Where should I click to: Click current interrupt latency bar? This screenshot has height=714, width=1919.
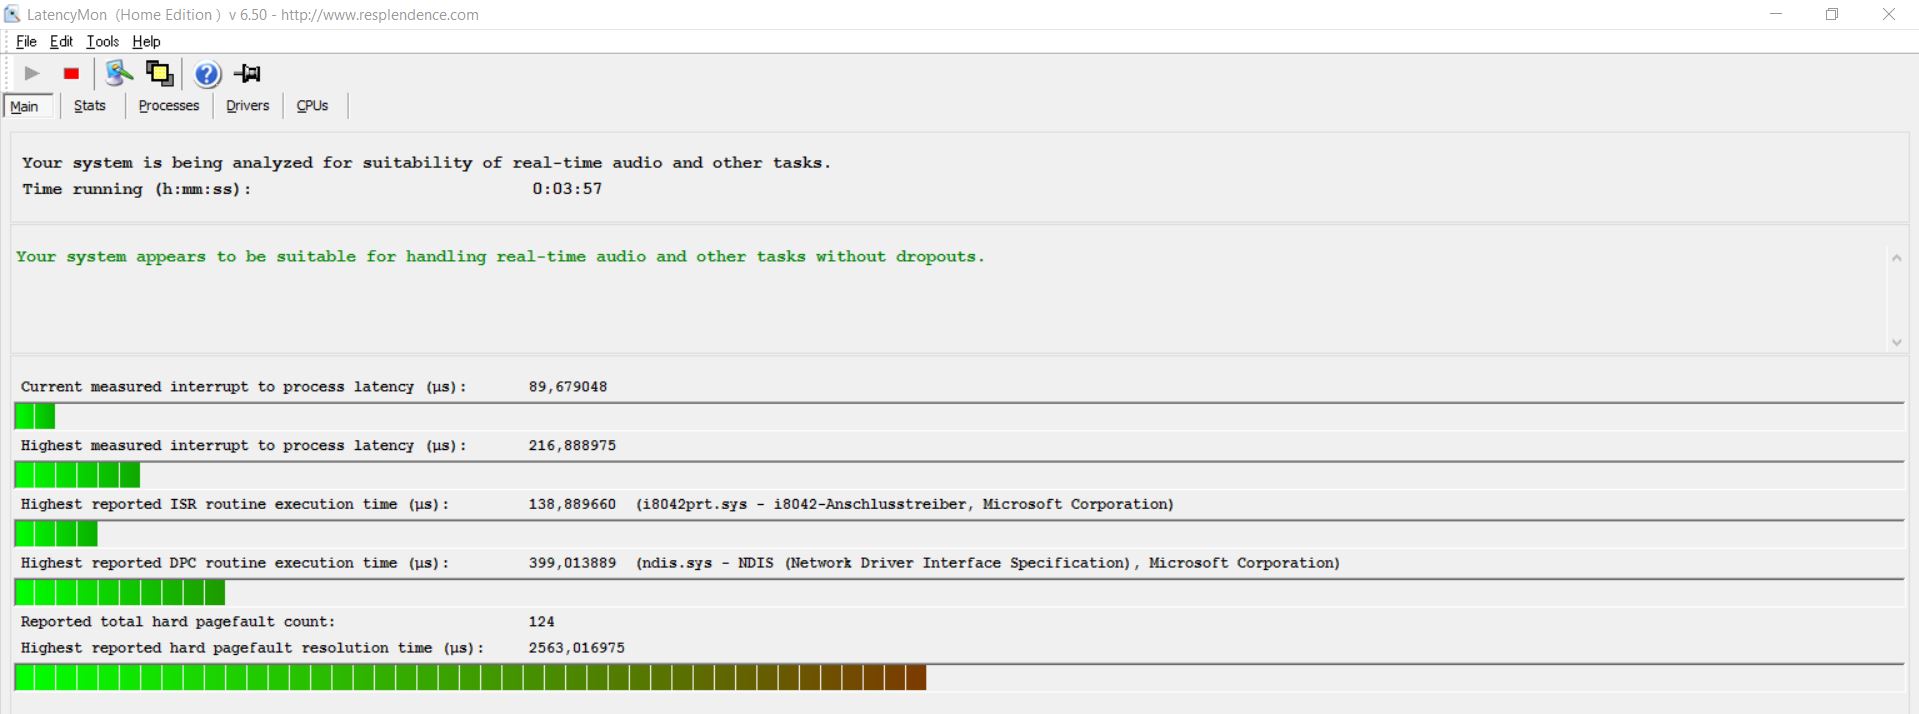(x=959, y=416)
